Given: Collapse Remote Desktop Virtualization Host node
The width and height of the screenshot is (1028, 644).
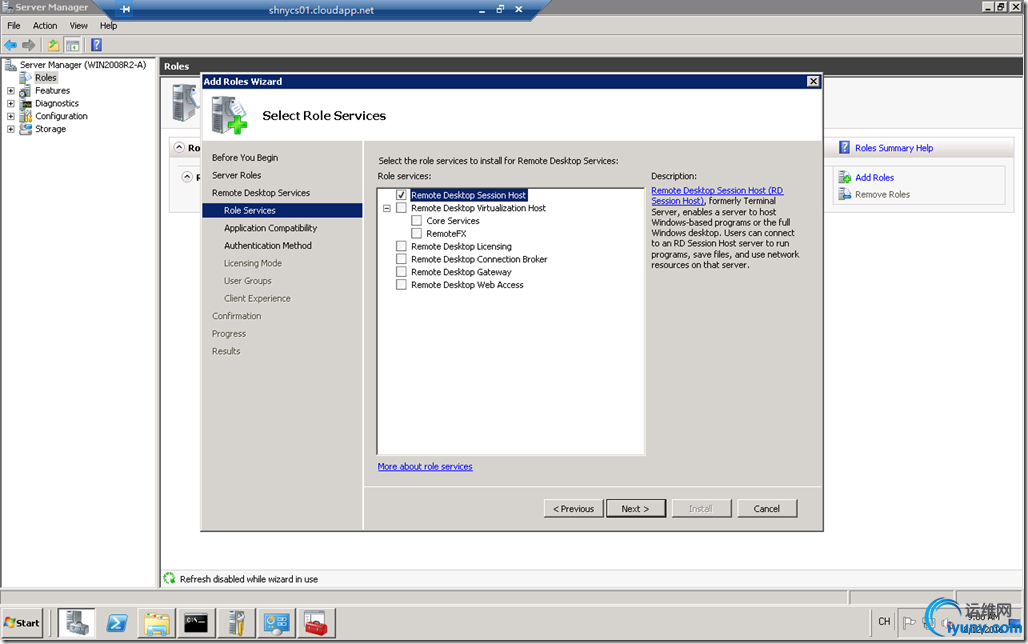Looking at the screenshot, I should (x=387, y=208).
